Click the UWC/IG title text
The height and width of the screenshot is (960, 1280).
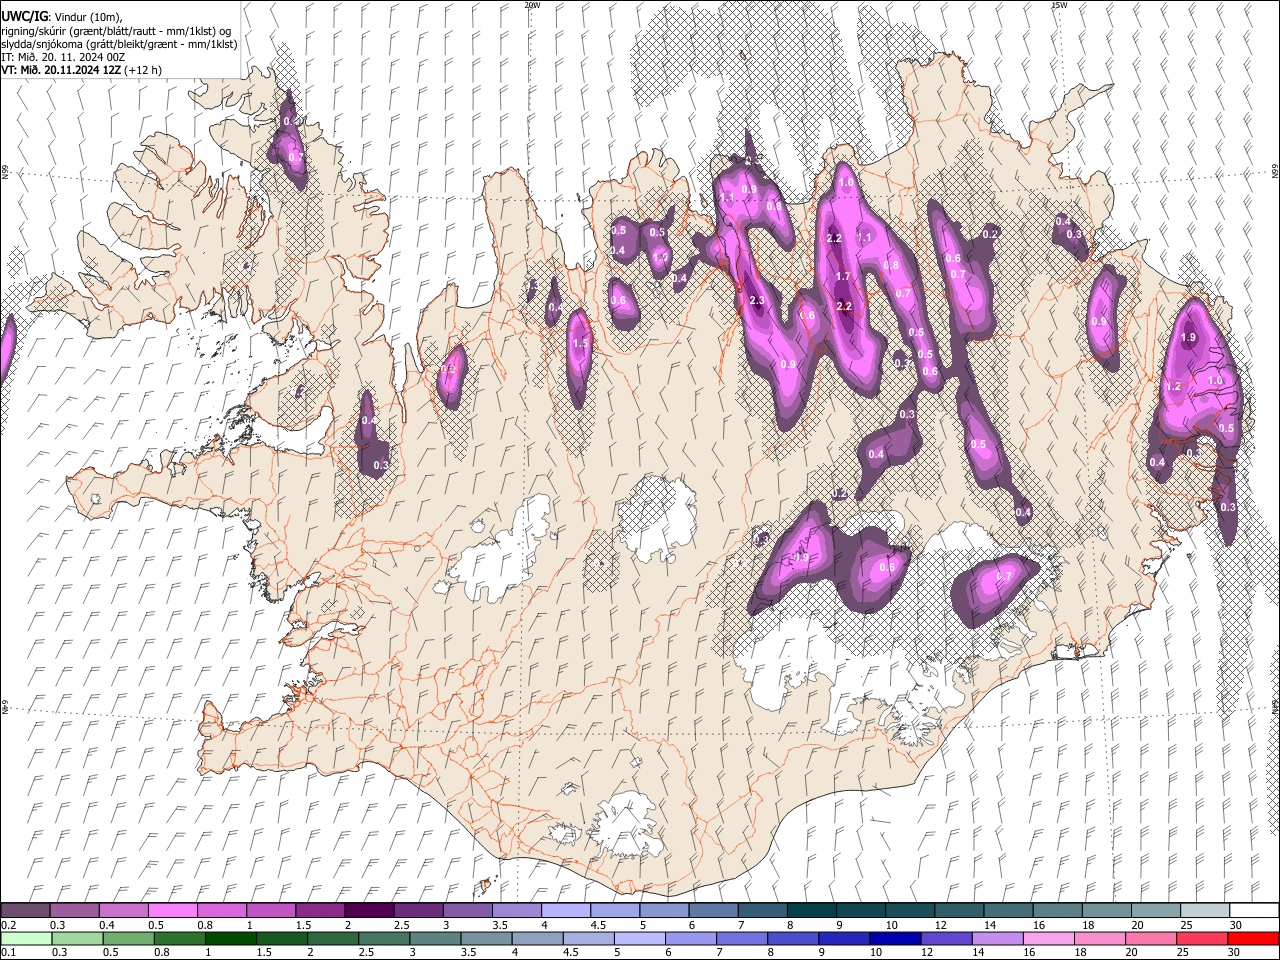24,16
